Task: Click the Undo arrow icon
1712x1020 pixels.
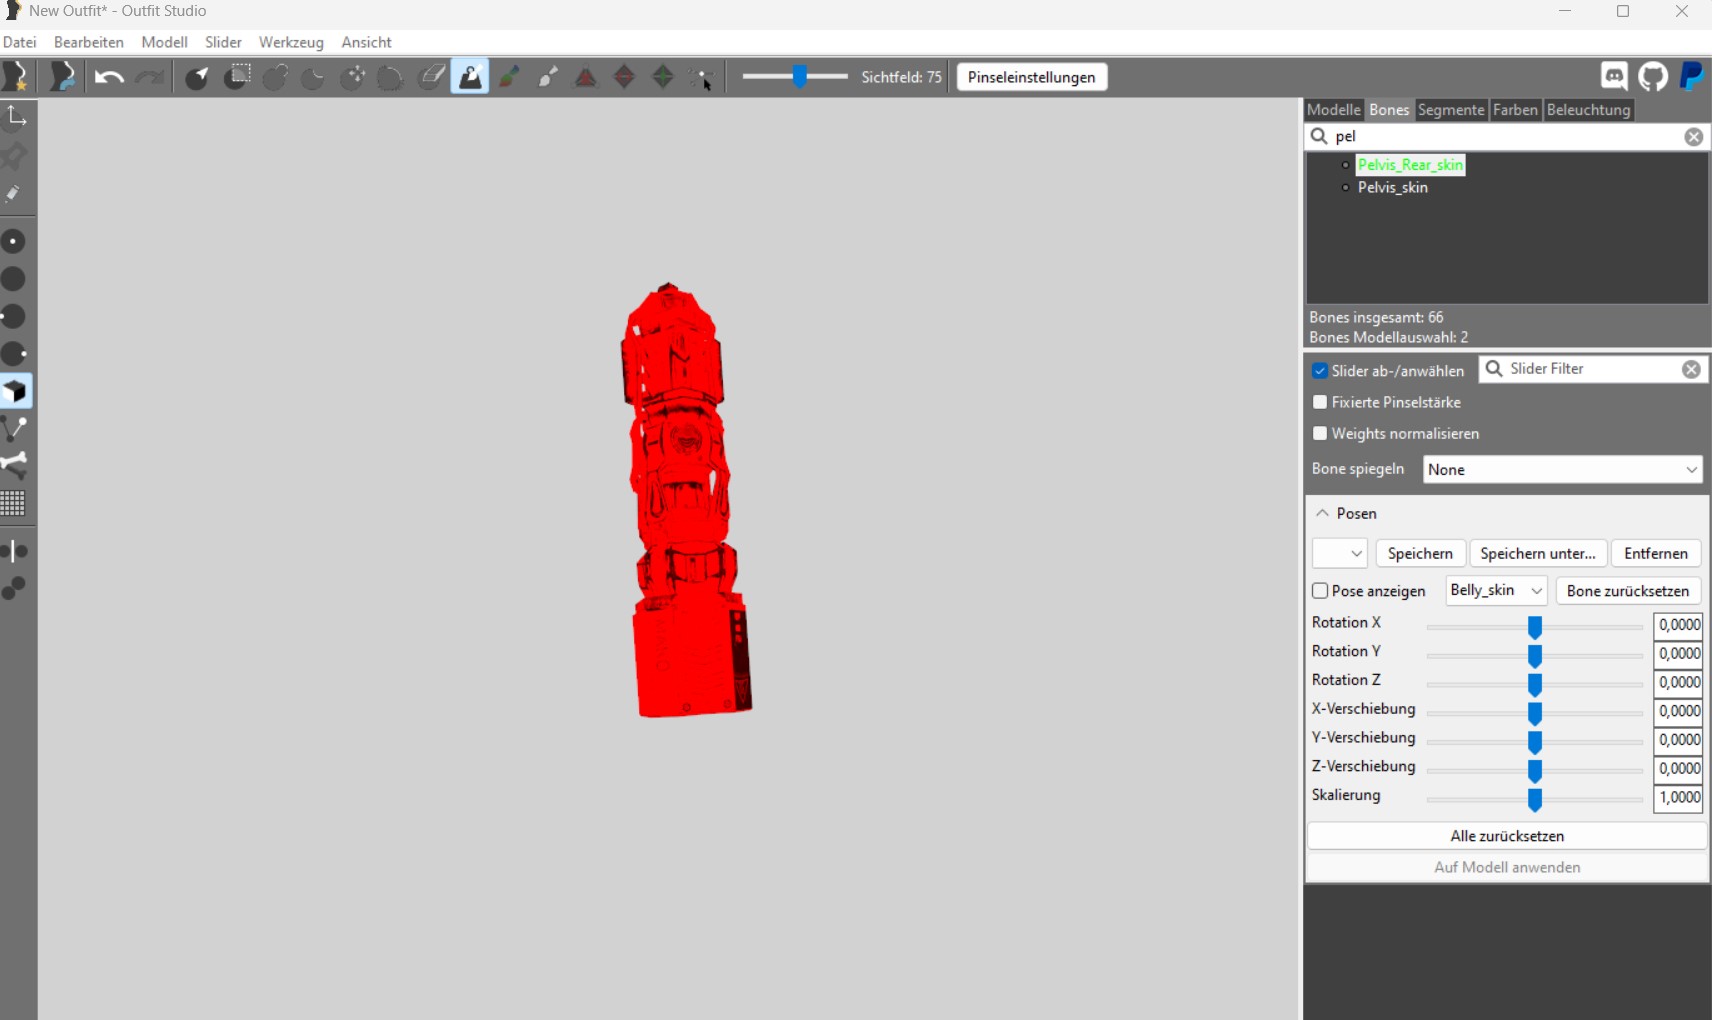Action: (109, 77)
